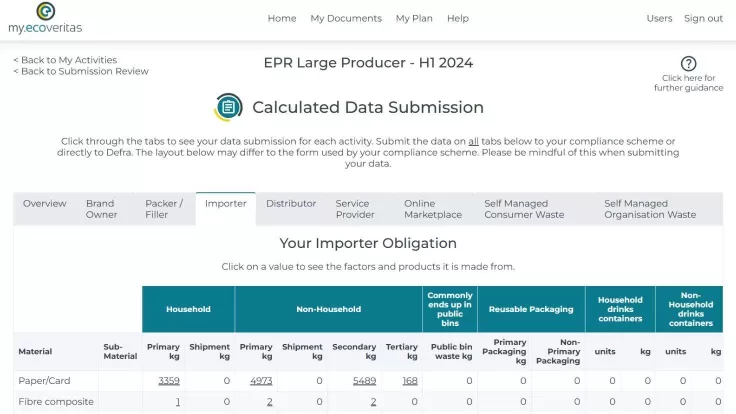Image resolution: width=736 pixels, height=414 pixels.
Task: Switch to the Online Marketplace tab
Action: pos(433,209)
